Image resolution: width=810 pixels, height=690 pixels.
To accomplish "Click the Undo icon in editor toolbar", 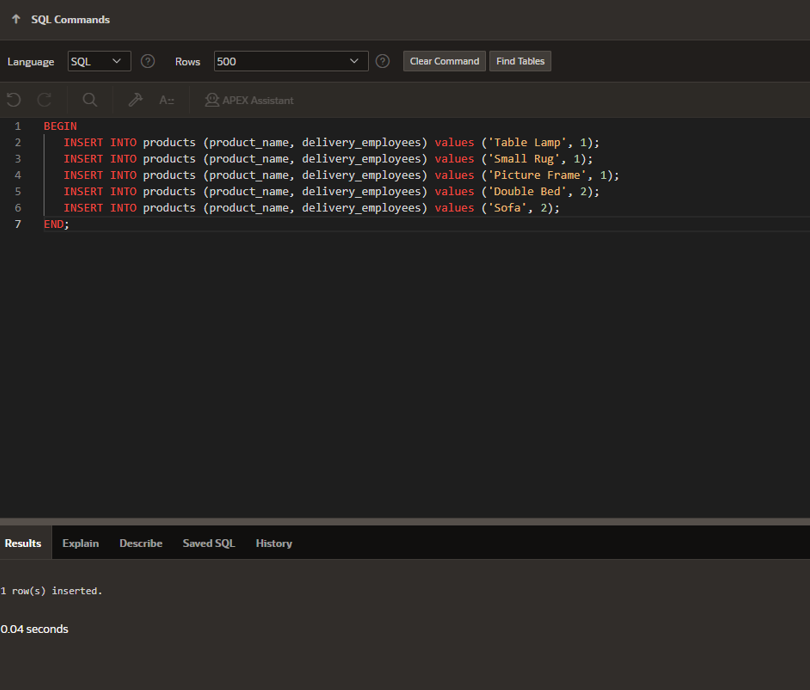I will (x=14, y=100).
